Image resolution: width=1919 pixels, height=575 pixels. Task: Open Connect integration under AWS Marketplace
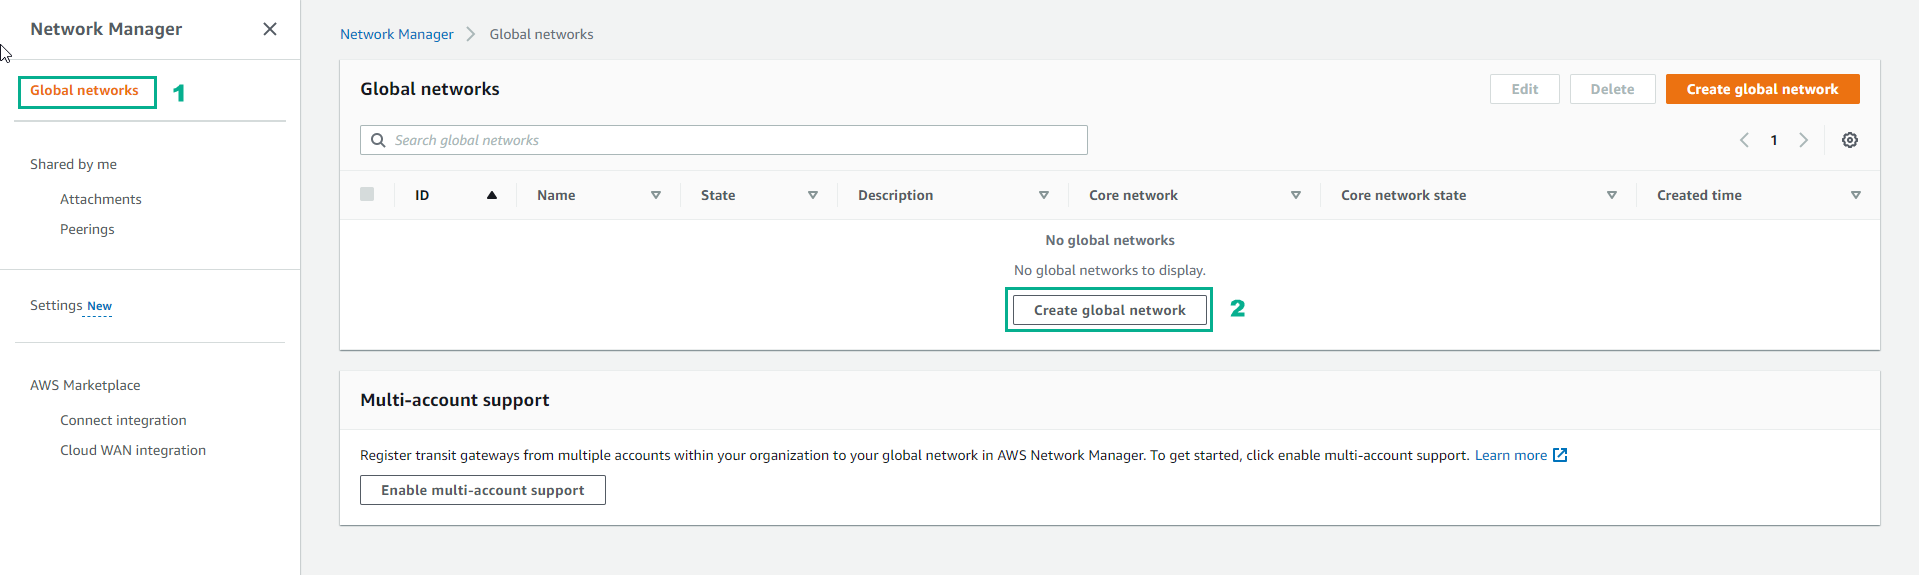click(123, 420)
